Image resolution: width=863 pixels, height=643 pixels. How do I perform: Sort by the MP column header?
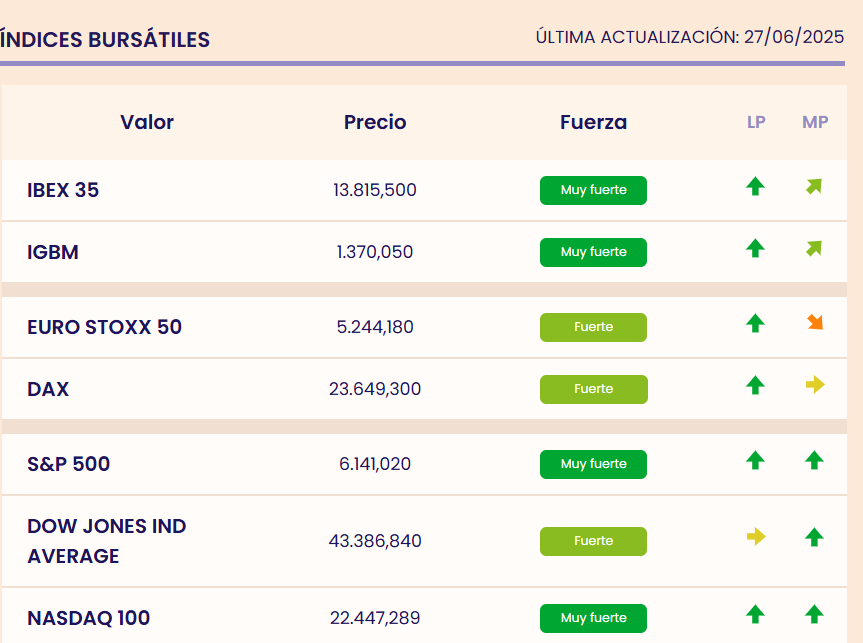click(815, 122)
